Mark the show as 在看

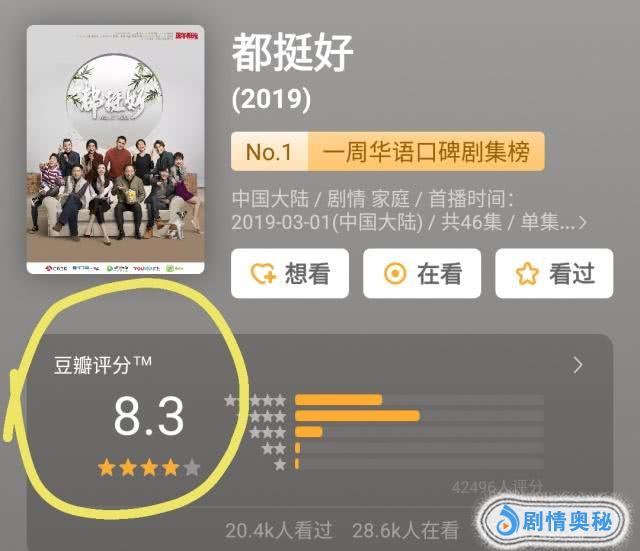422,273
